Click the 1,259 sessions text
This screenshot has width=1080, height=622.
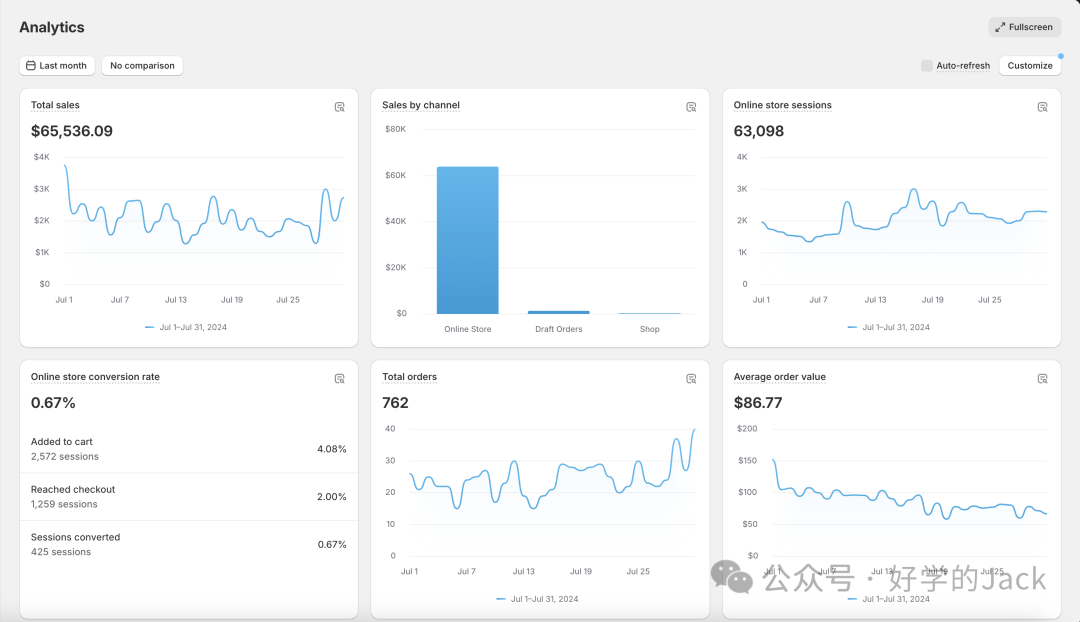[64, 504]
